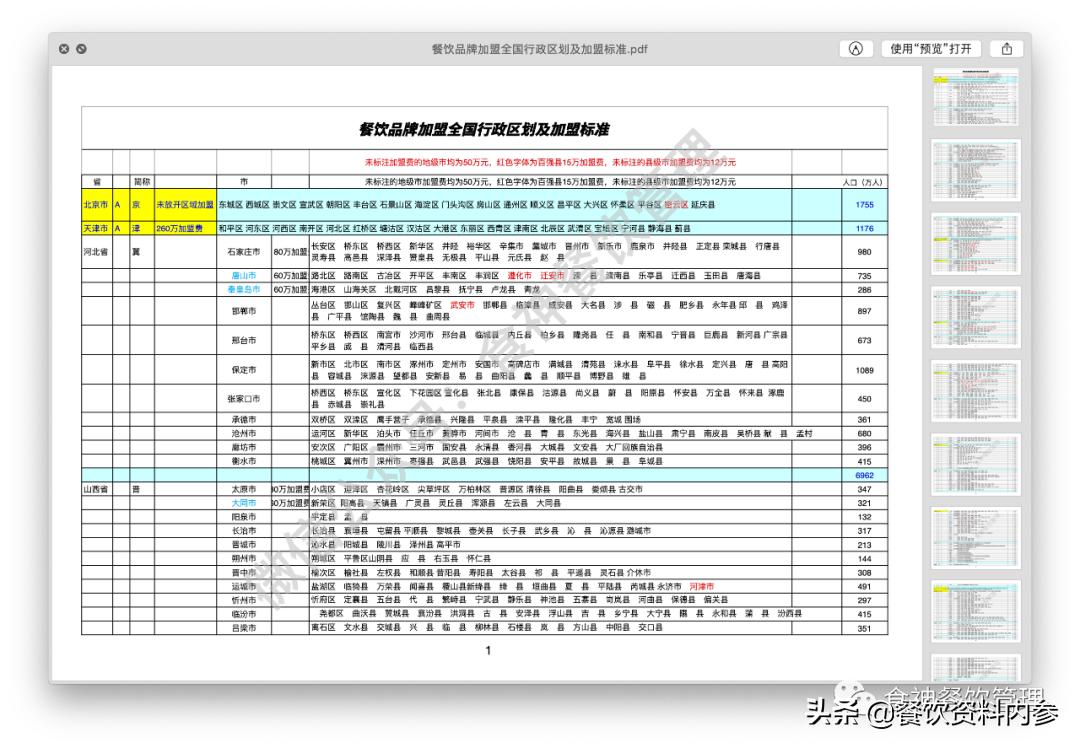Close the PDF preview with the X icon
This screenshot has height=748, width=1080.
[x=64, y=47]
